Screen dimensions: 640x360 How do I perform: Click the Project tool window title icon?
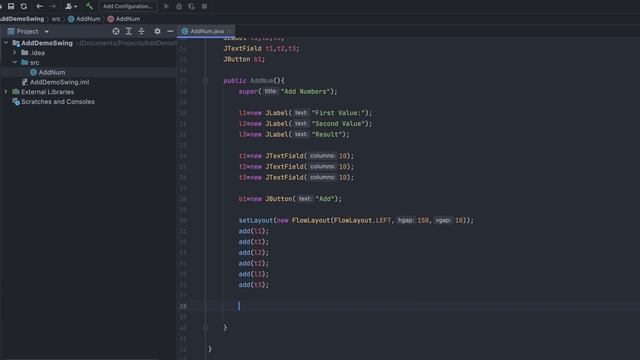tap(11, 31)
